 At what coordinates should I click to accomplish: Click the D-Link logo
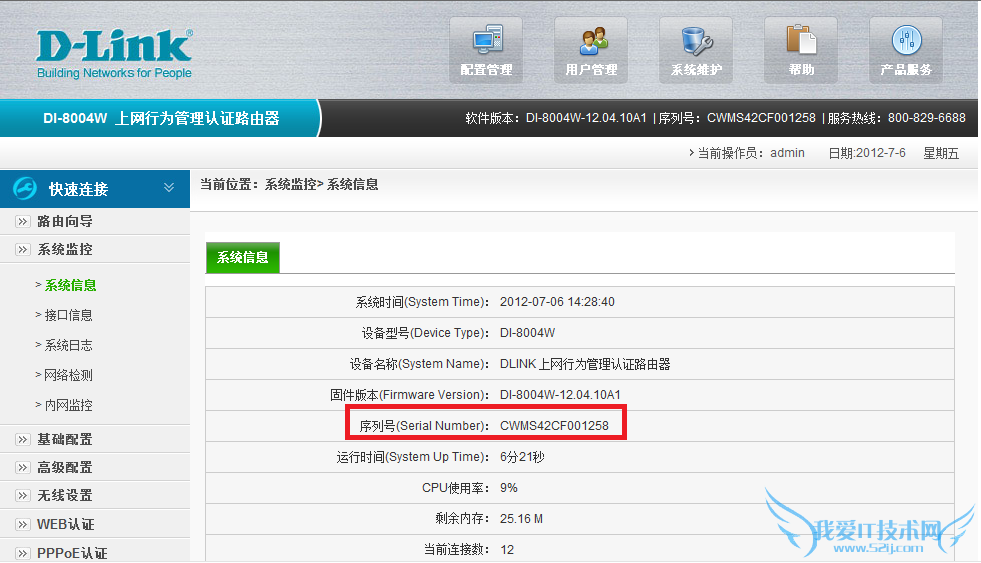(114, 54)
